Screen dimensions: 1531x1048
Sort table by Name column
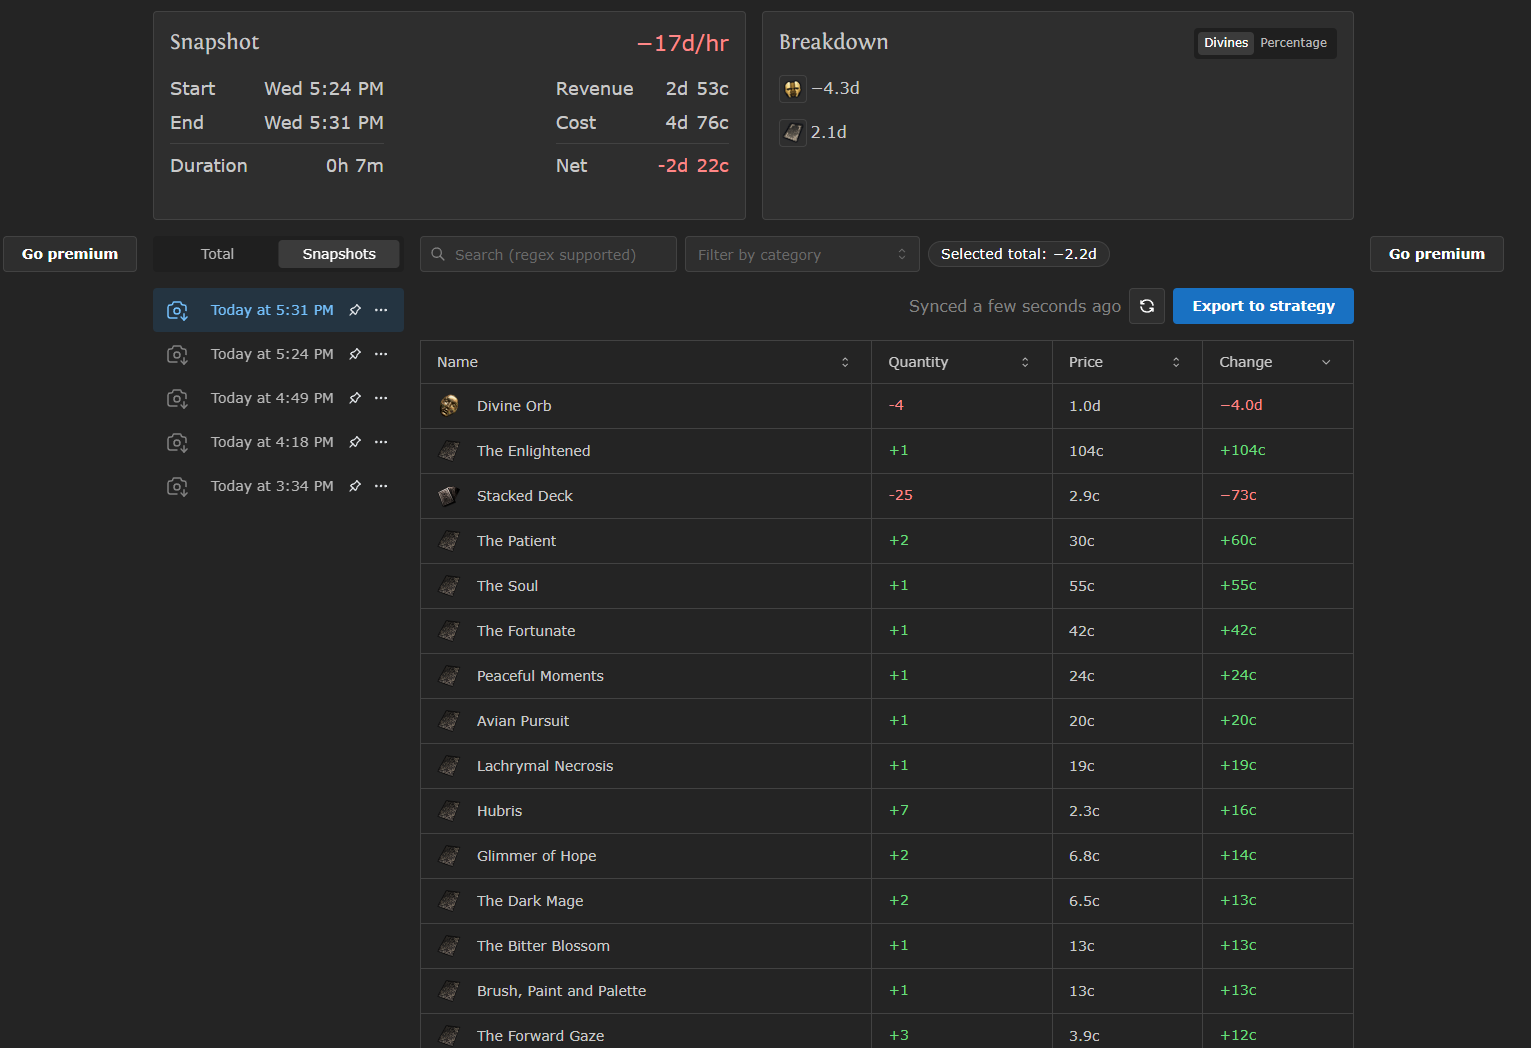[645, 362]
